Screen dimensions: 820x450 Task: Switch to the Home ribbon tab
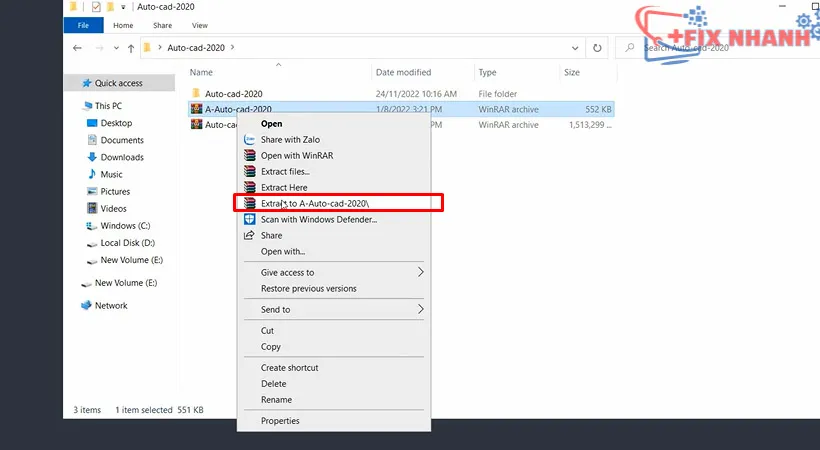[x=123, y=25]
